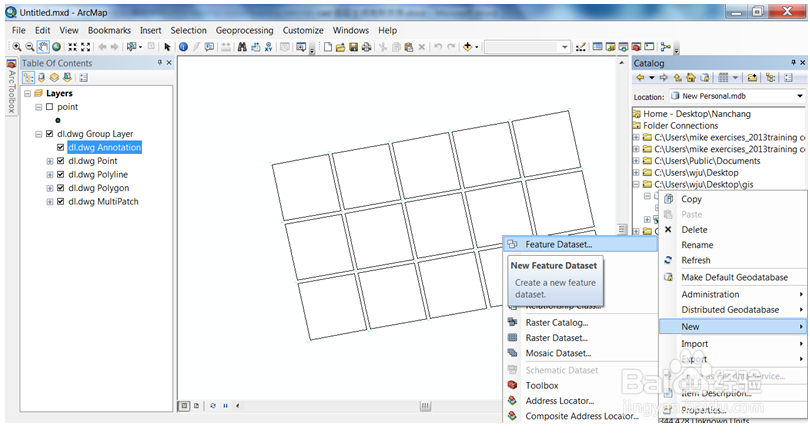Collapse C:\Users\wju\Desktop\gis folder

click(636, 184)
